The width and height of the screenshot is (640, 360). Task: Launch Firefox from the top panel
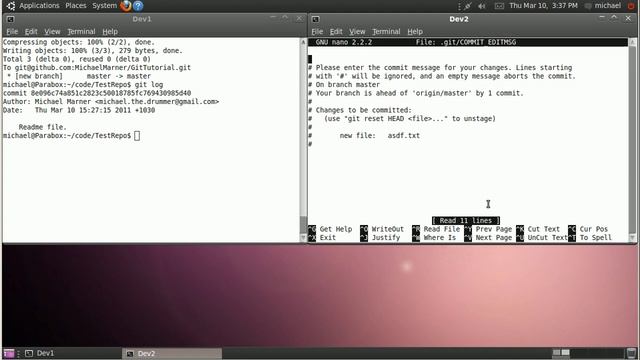[x=126, y=6]
